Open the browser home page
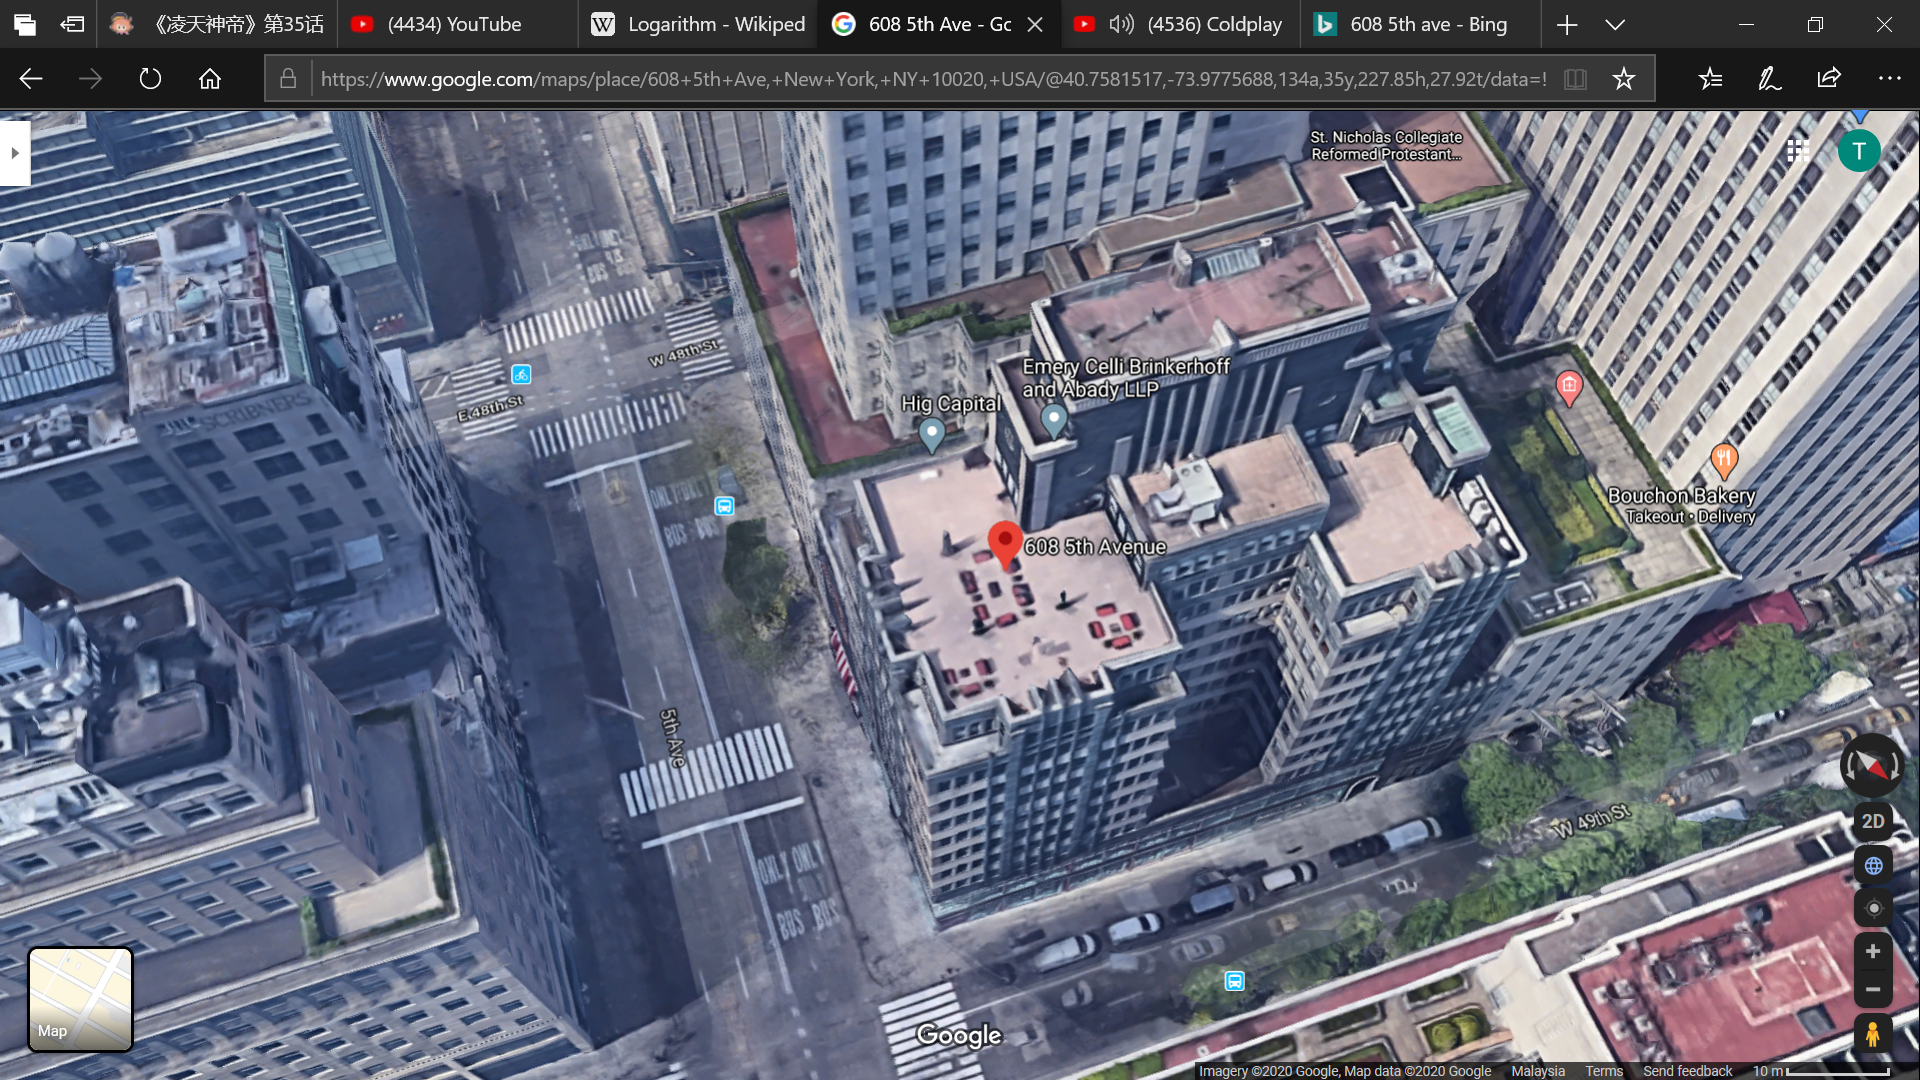Image resolution: width=1920 pixels, height=1080 pixels. 210,79
